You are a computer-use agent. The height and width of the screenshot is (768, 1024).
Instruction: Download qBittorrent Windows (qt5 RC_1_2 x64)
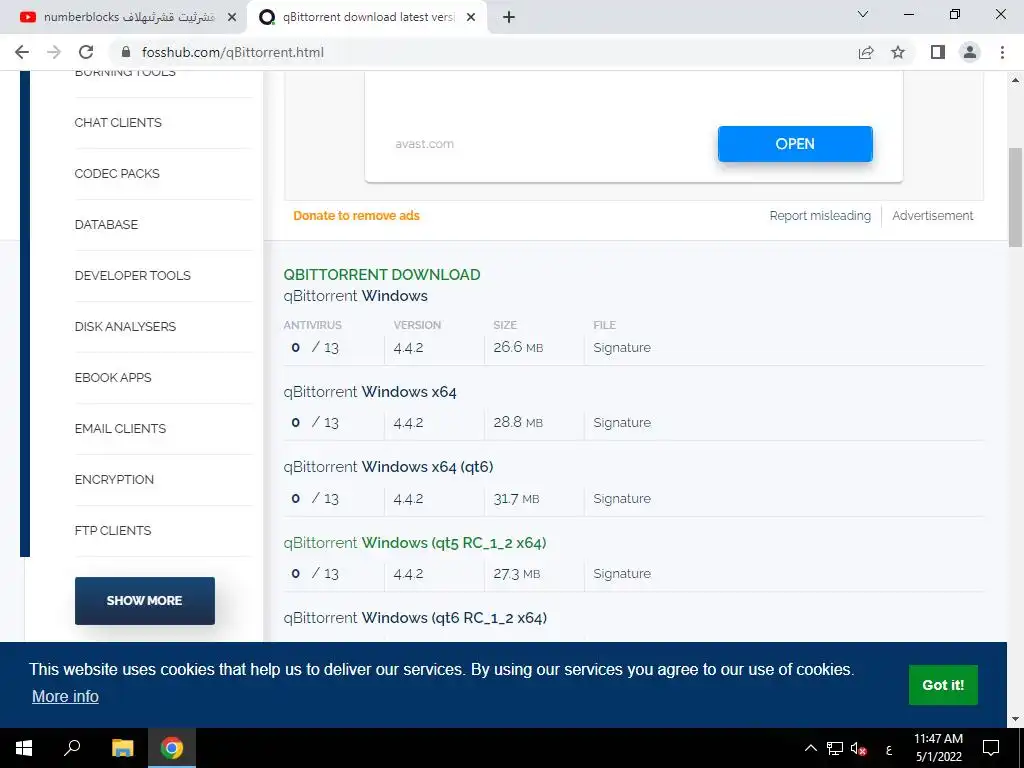(415, 543)
